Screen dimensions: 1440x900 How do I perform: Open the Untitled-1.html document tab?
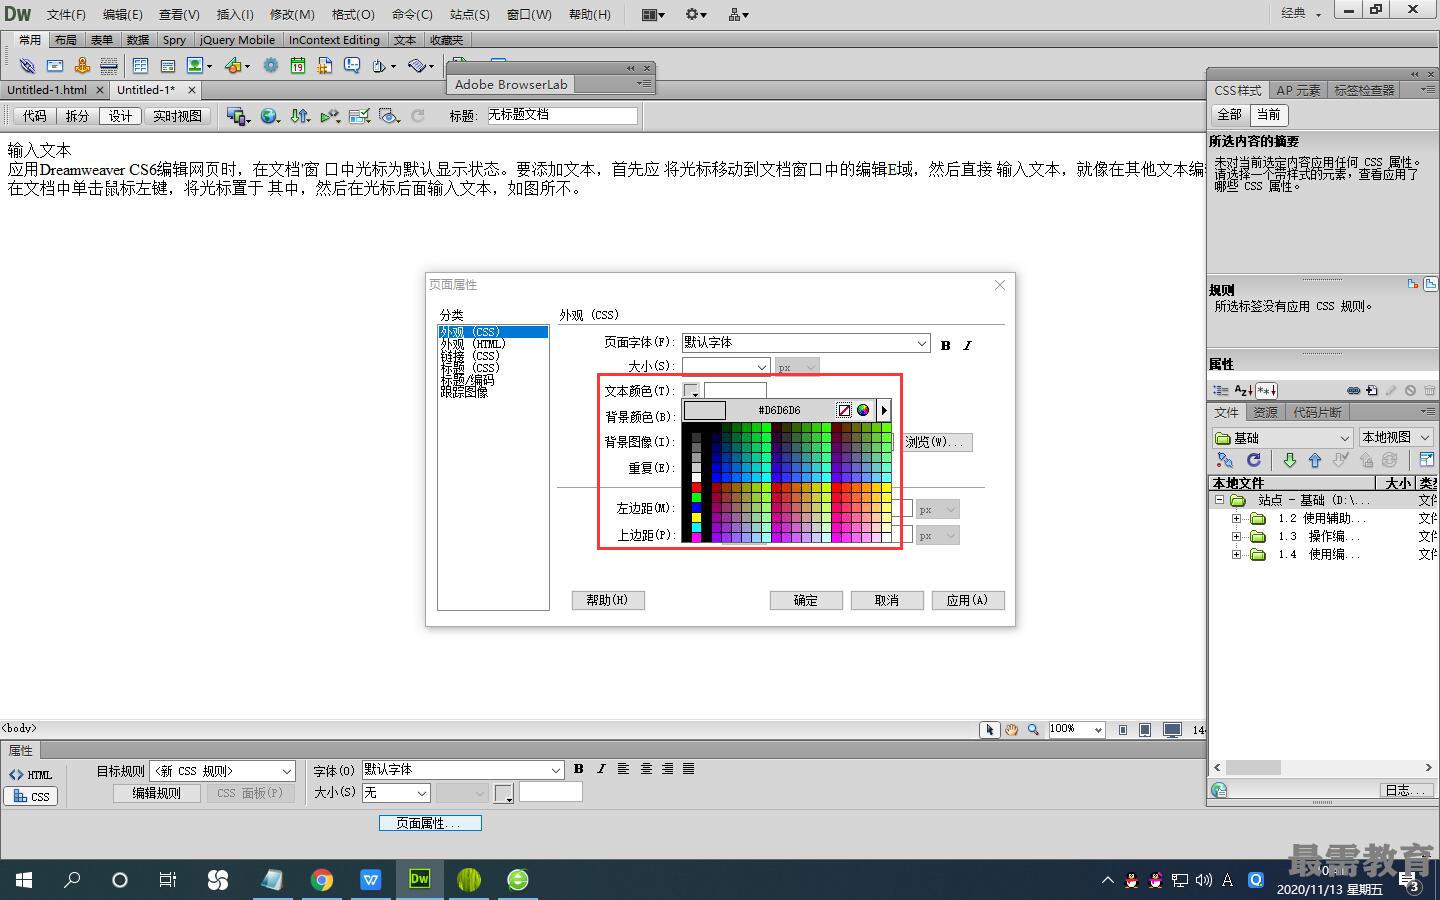tap(47, 90)
